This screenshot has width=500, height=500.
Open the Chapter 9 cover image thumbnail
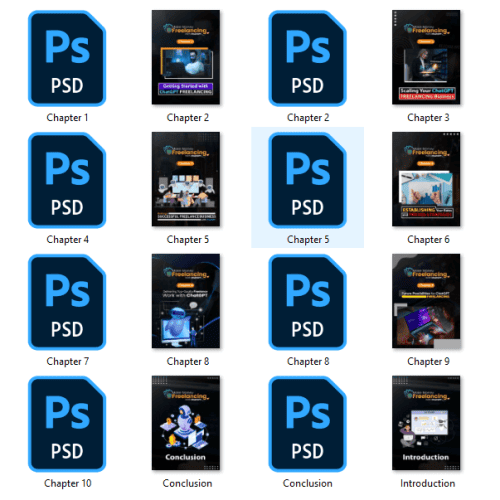[426, 301]
